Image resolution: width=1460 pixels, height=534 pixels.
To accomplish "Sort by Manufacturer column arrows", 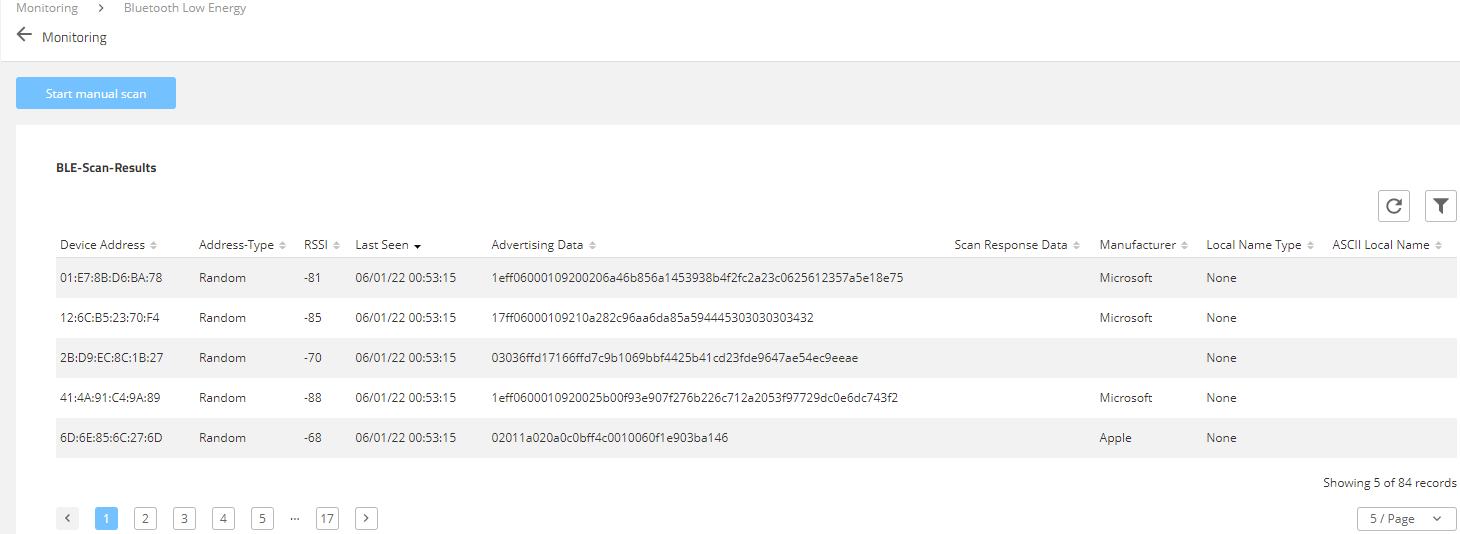I will (x=1185, y=246).
